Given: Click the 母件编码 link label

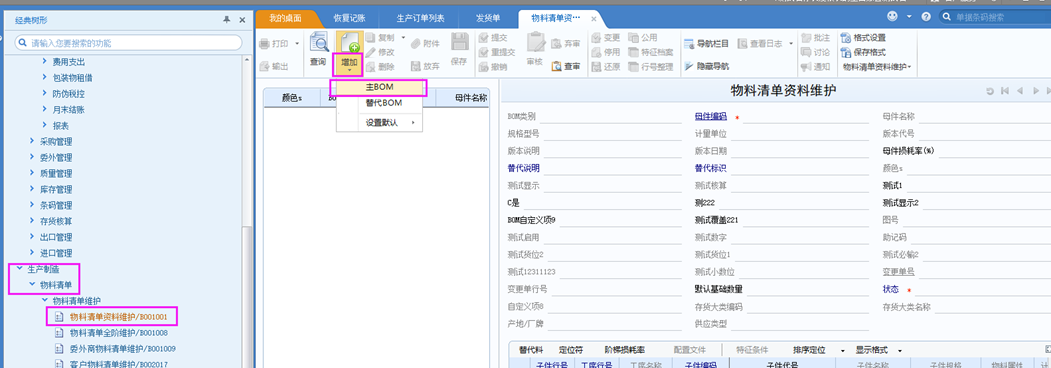Looking at the screenshot, I should click(x=710, y=117).
